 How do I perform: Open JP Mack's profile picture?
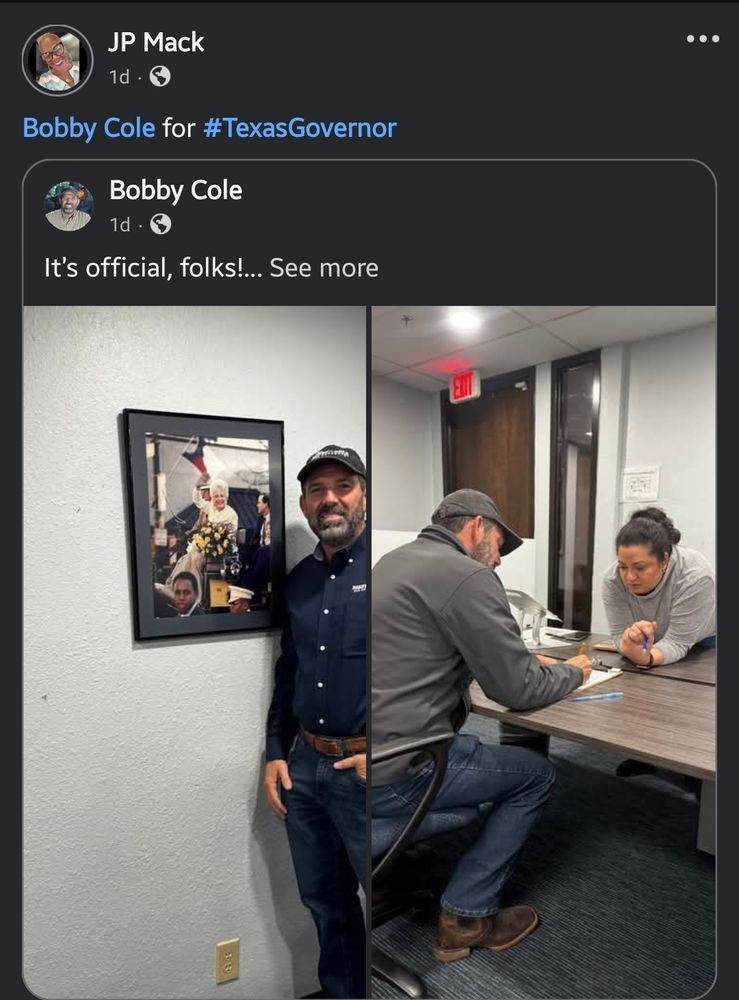tap(57, 60)
